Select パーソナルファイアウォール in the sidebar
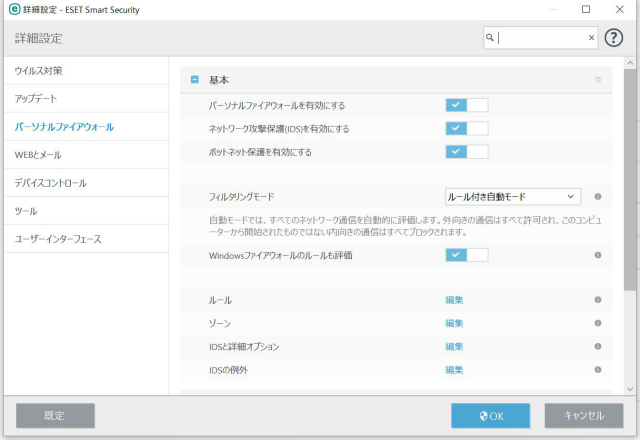 click(86, 127)
